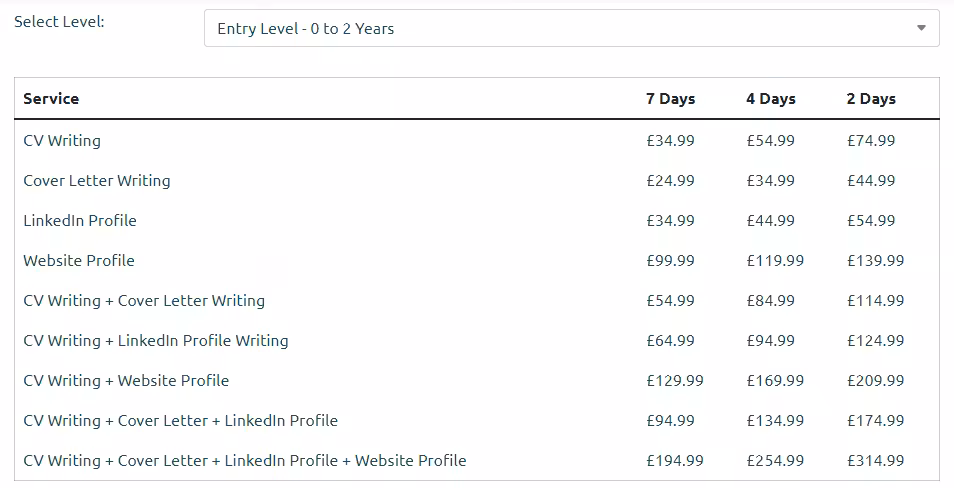Viewport: 954px width, 488px height.
Task: Click the Select Level label
Action: click(x=59, y=21)
